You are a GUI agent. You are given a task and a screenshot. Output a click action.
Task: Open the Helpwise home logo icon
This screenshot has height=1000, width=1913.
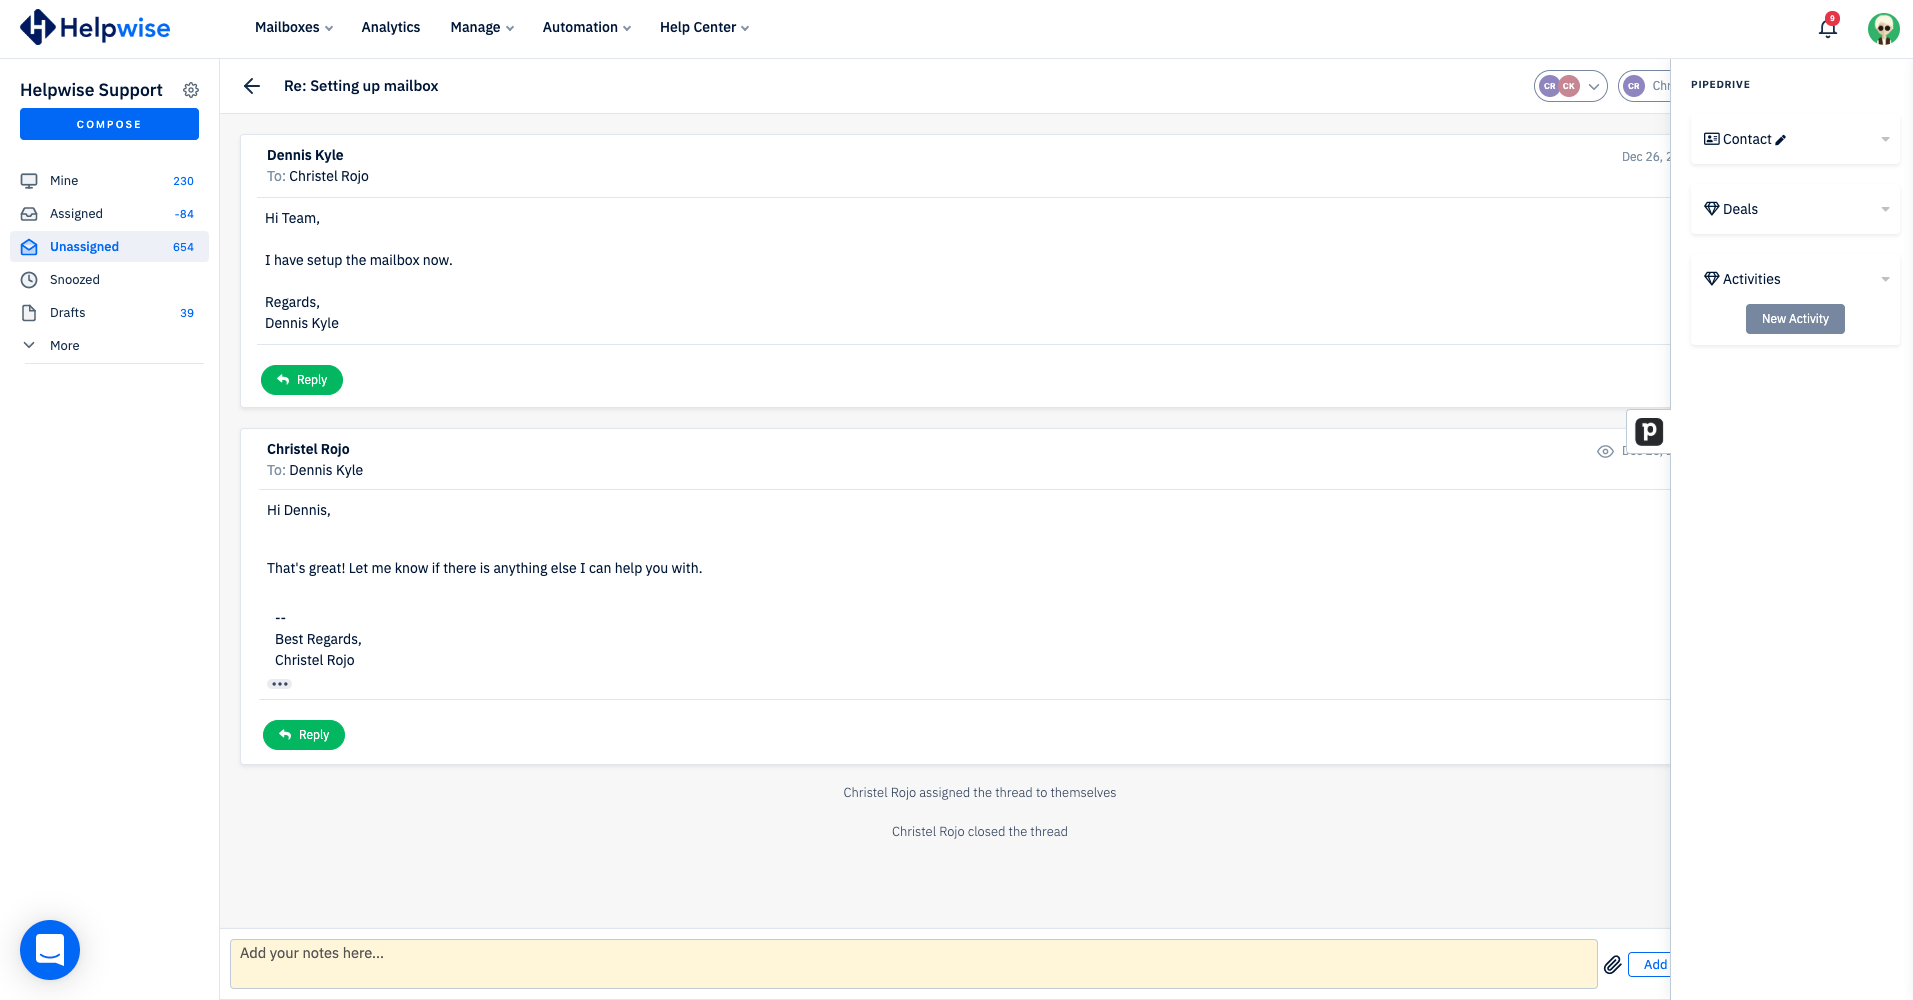point(32,27)
